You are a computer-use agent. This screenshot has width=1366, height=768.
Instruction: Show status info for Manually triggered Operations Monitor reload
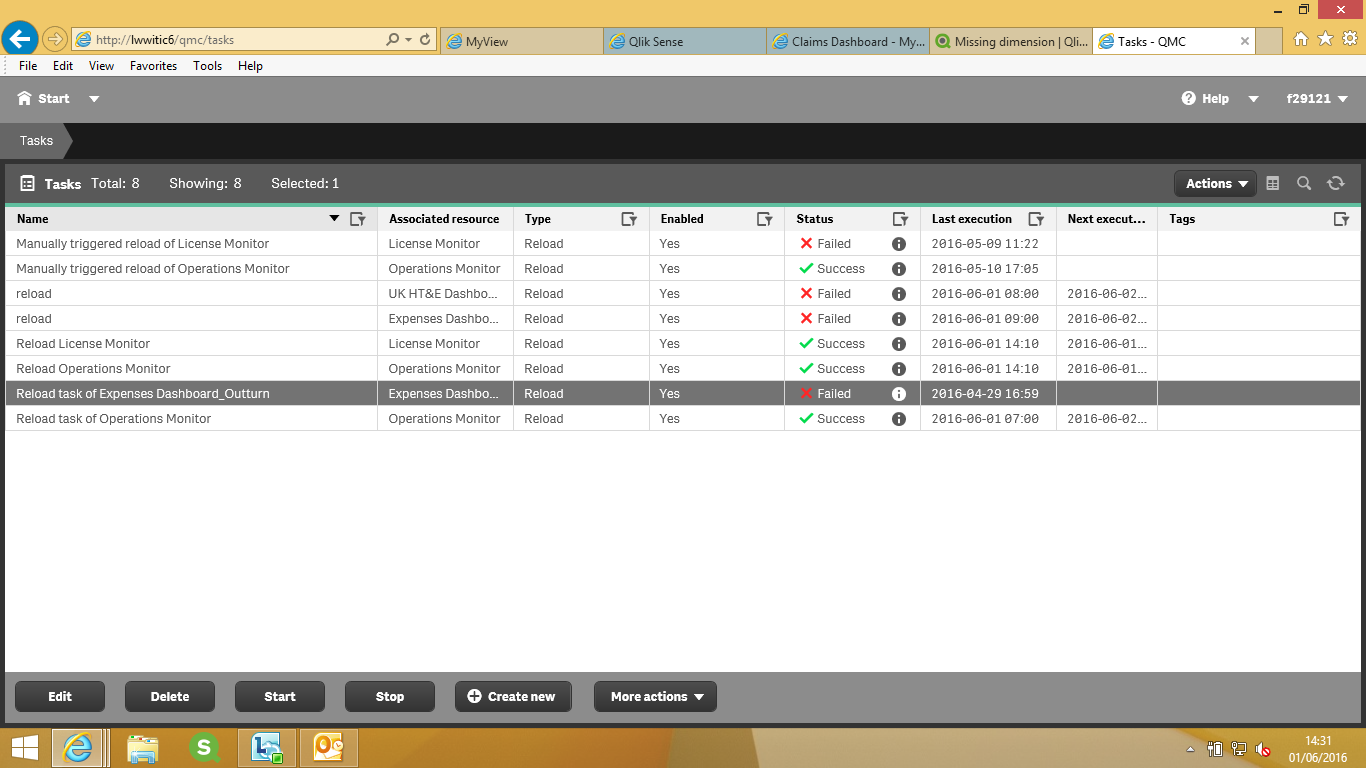pos(899,269)
